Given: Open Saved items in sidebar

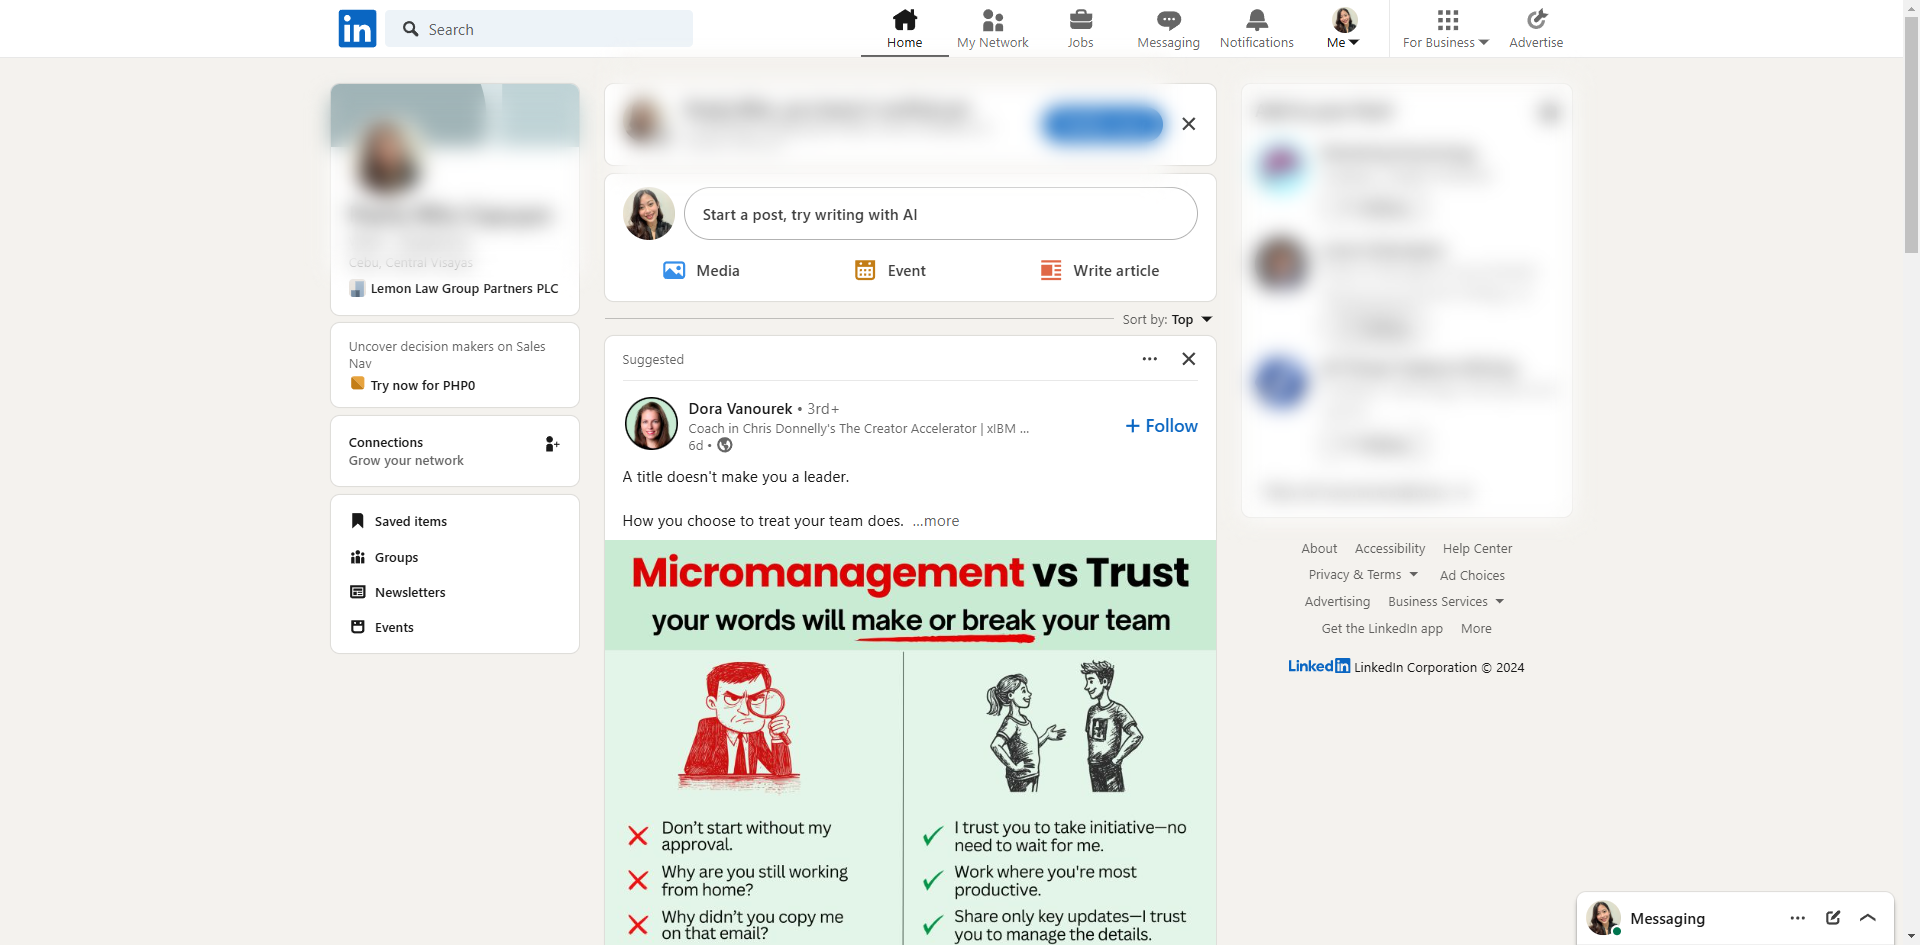Looking at the screenshot, I should click(410, 522).
